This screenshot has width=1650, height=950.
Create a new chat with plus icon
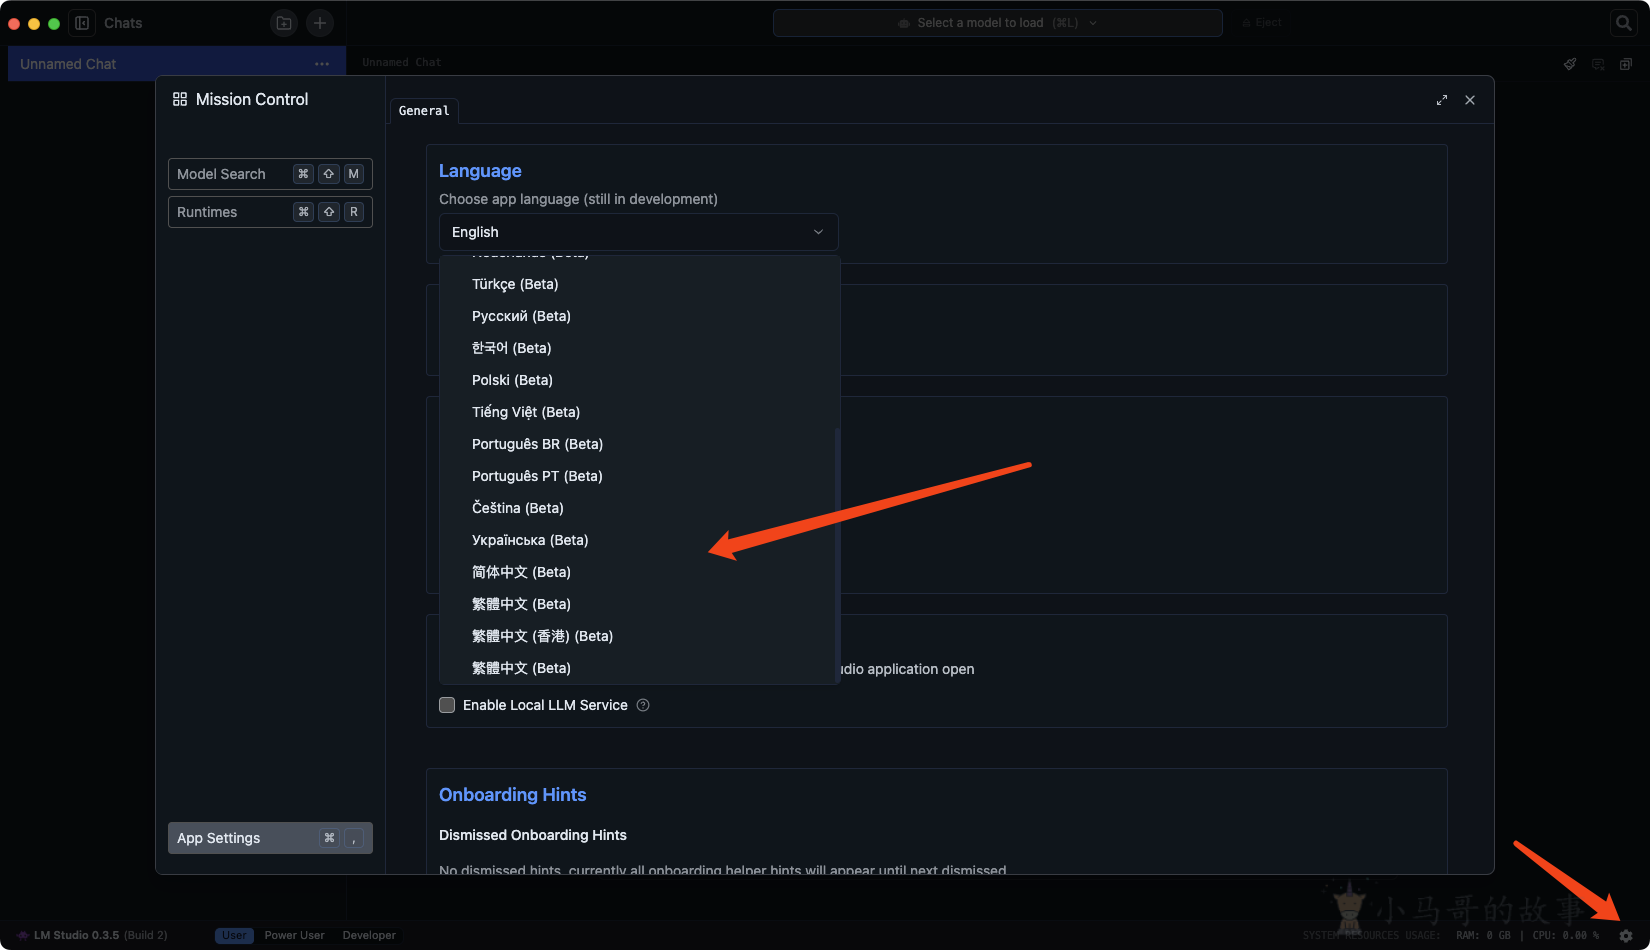pos(320,23)
